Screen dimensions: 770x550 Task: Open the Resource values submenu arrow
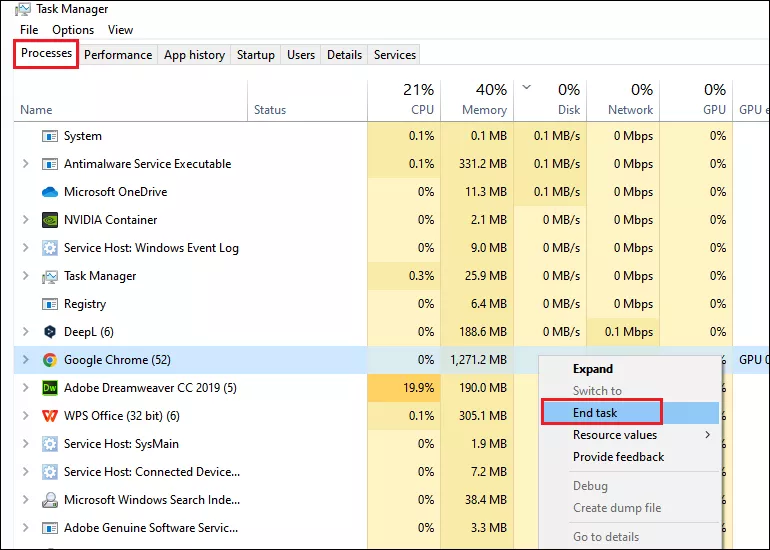[708, 435]
